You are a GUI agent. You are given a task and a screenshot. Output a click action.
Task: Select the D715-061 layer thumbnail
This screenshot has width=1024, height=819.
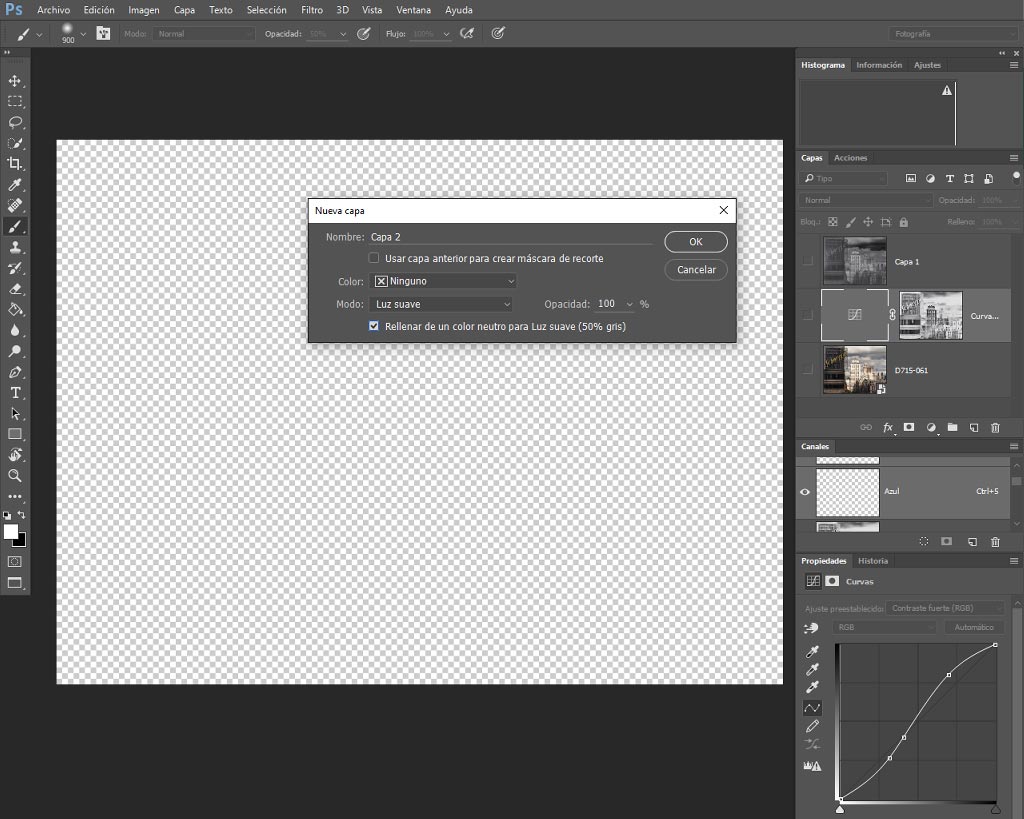[854, 370]
